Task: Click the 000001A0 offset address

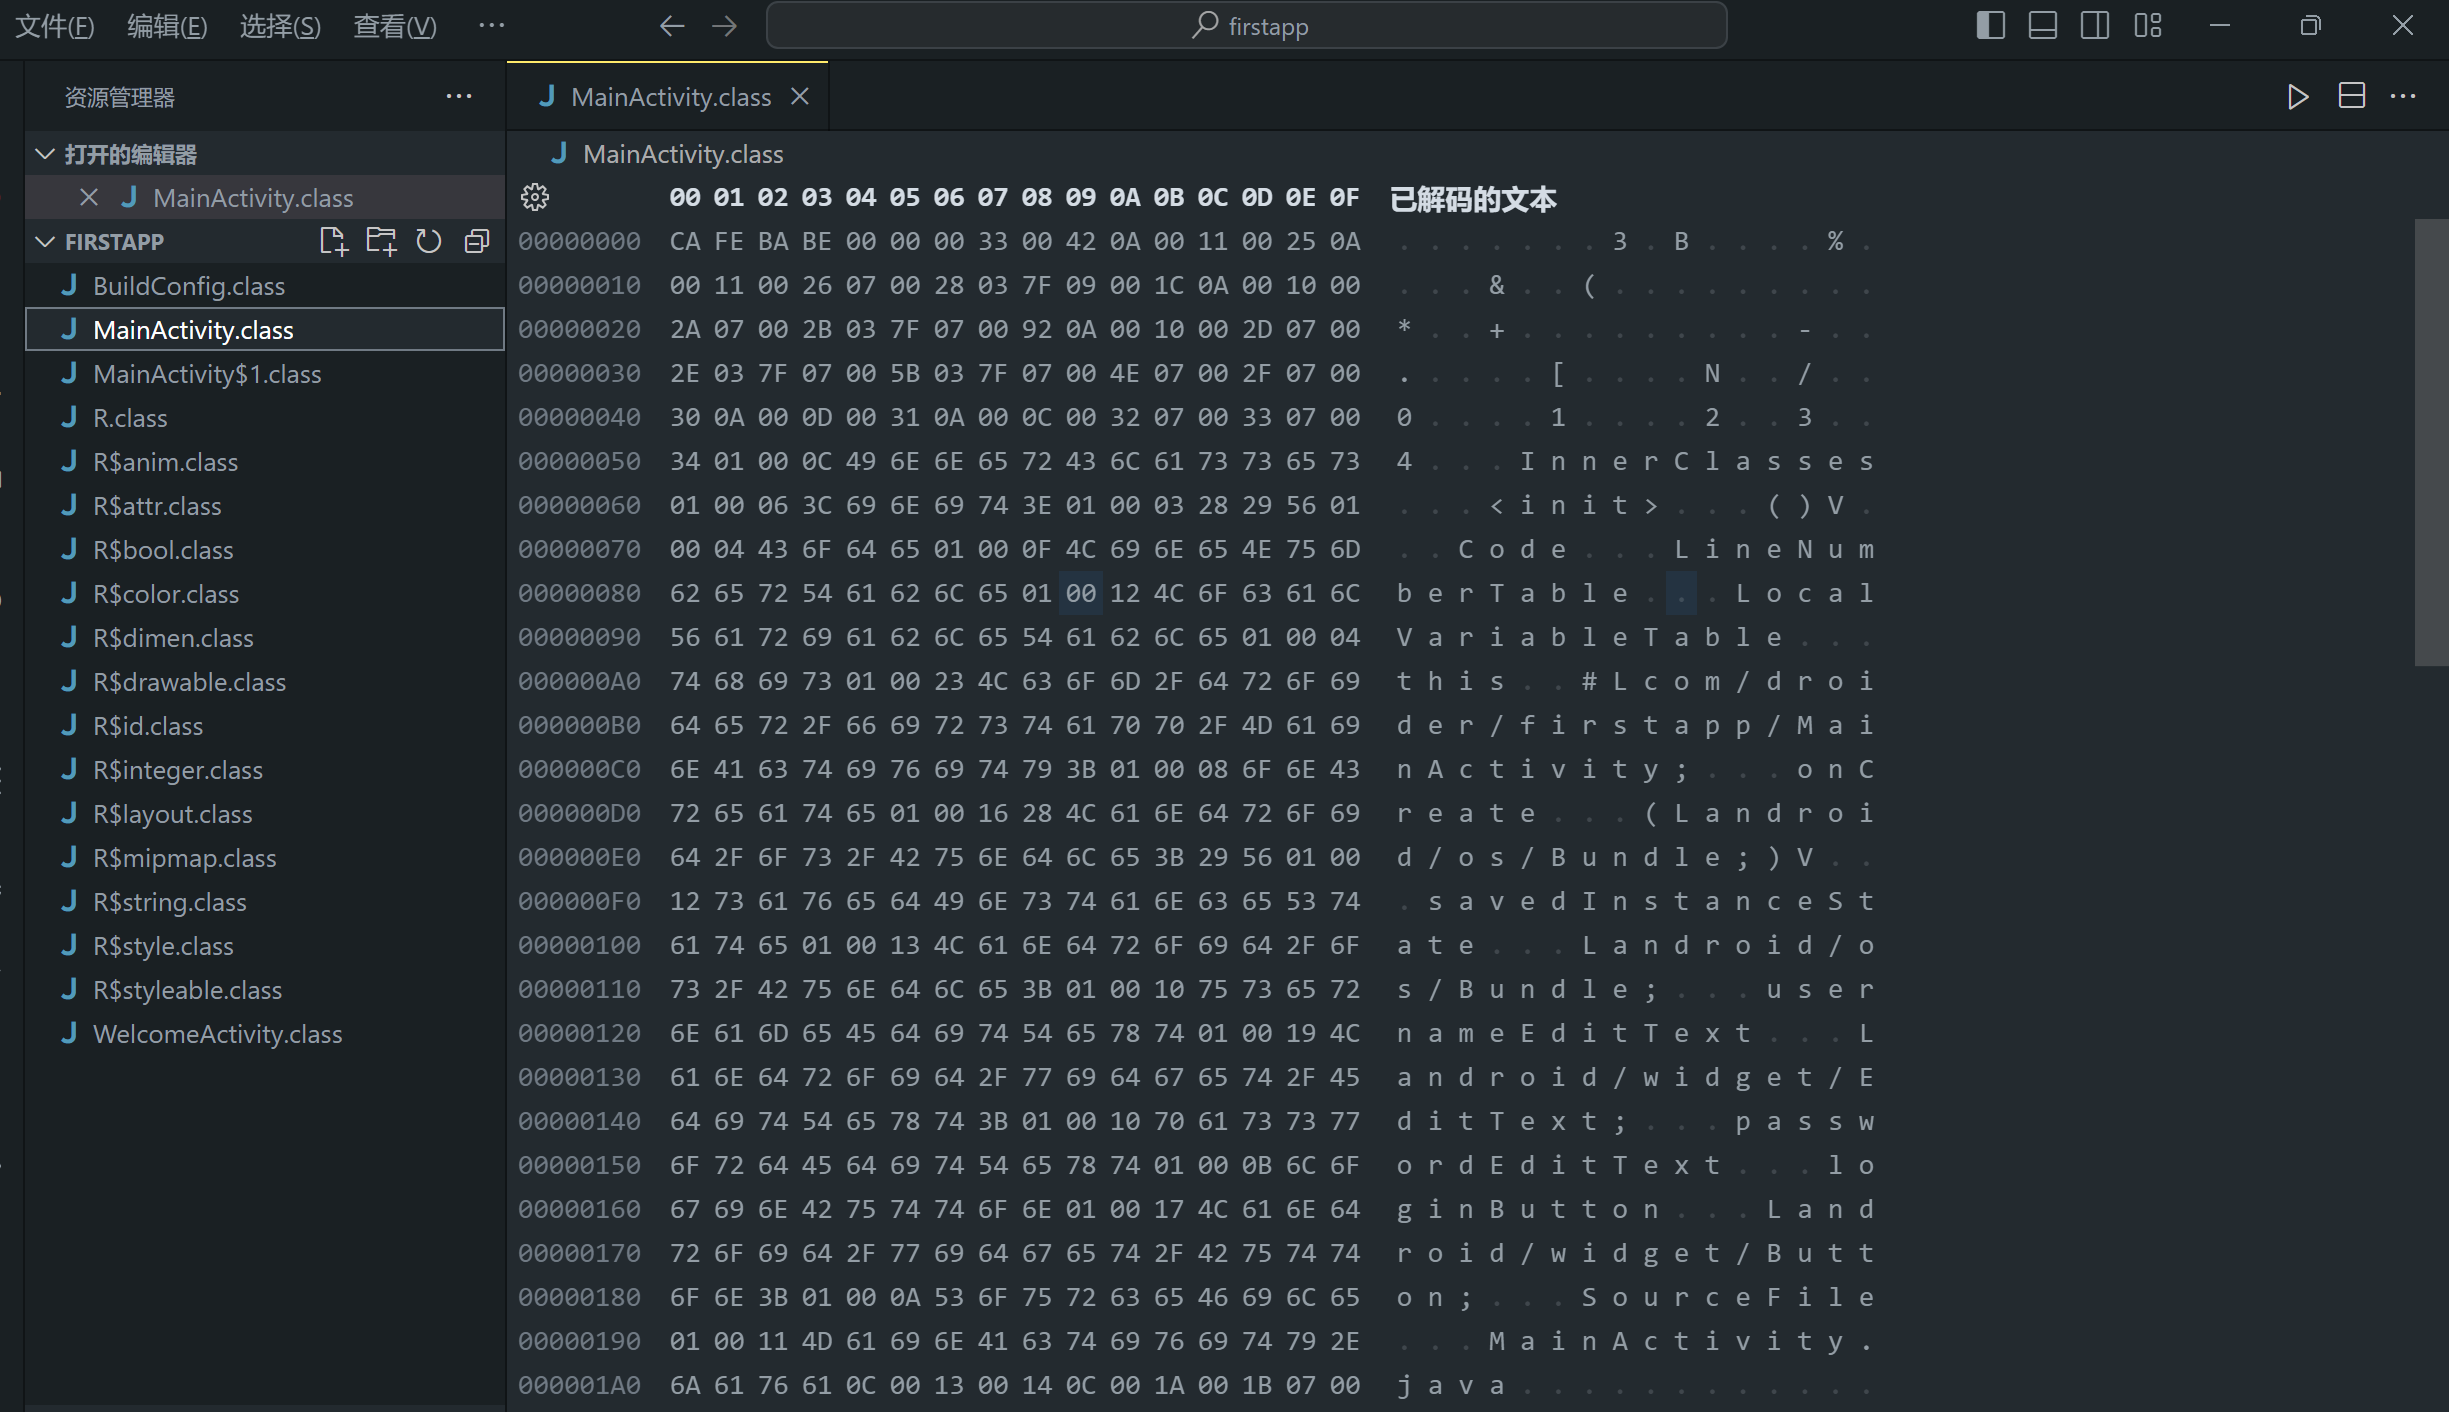Action: tap(579, 1385)
